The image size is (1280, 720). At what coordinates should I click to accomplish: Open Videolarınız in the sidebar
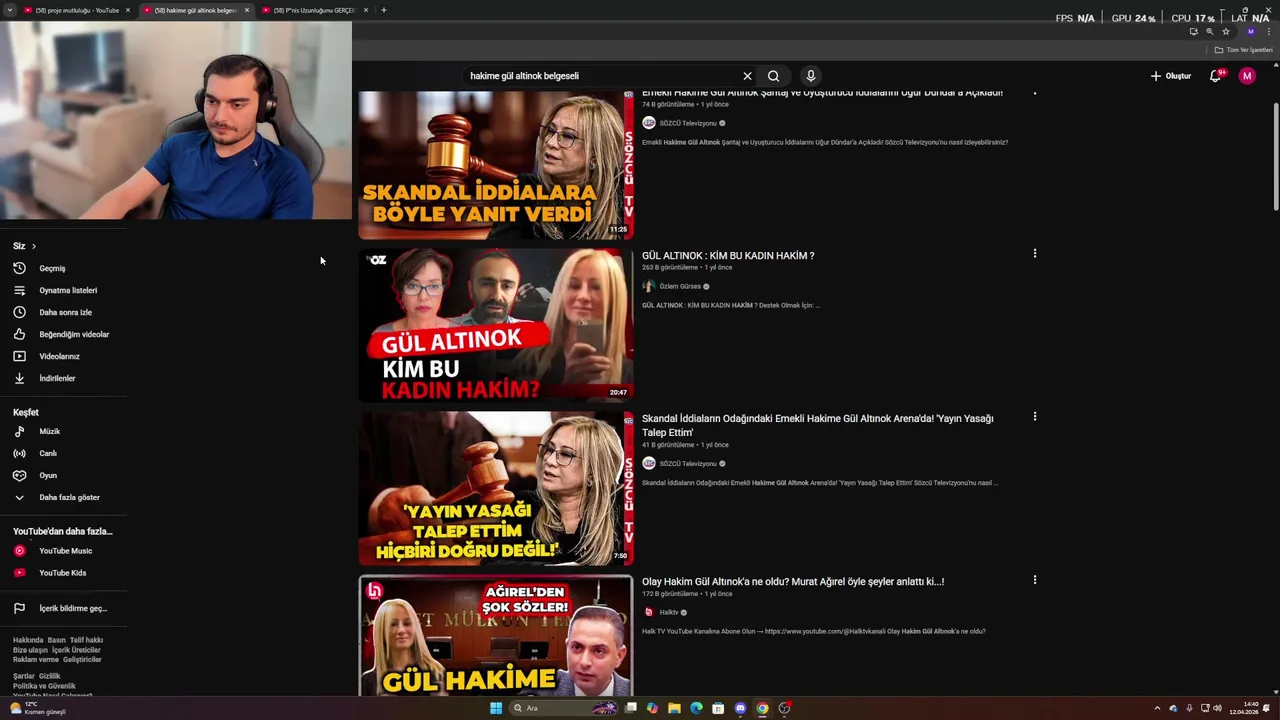point(59,356)
